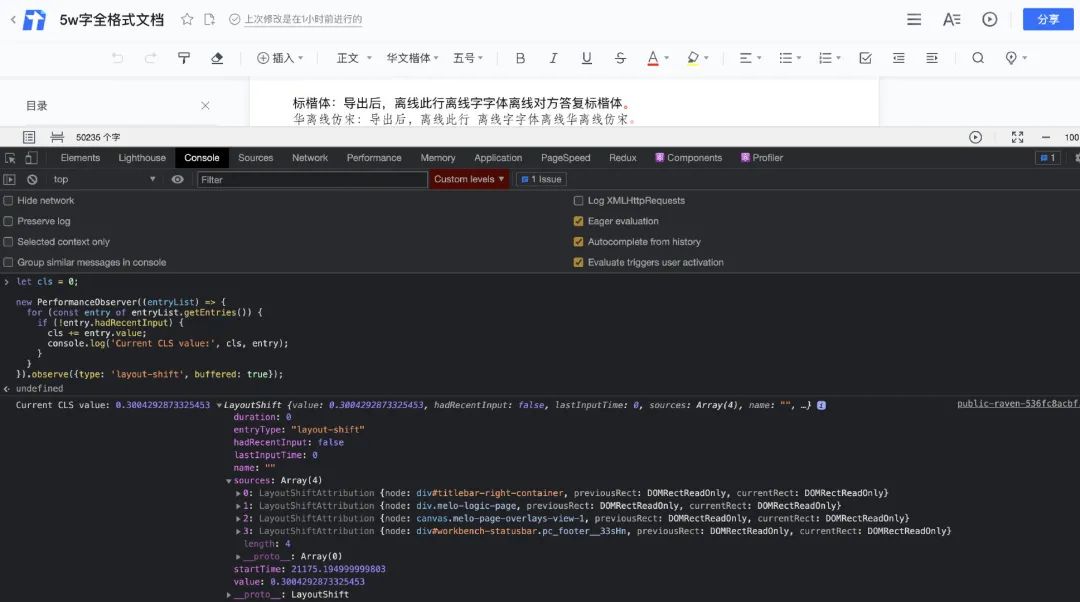Click the blue 分享 share button

point(1048,19)
